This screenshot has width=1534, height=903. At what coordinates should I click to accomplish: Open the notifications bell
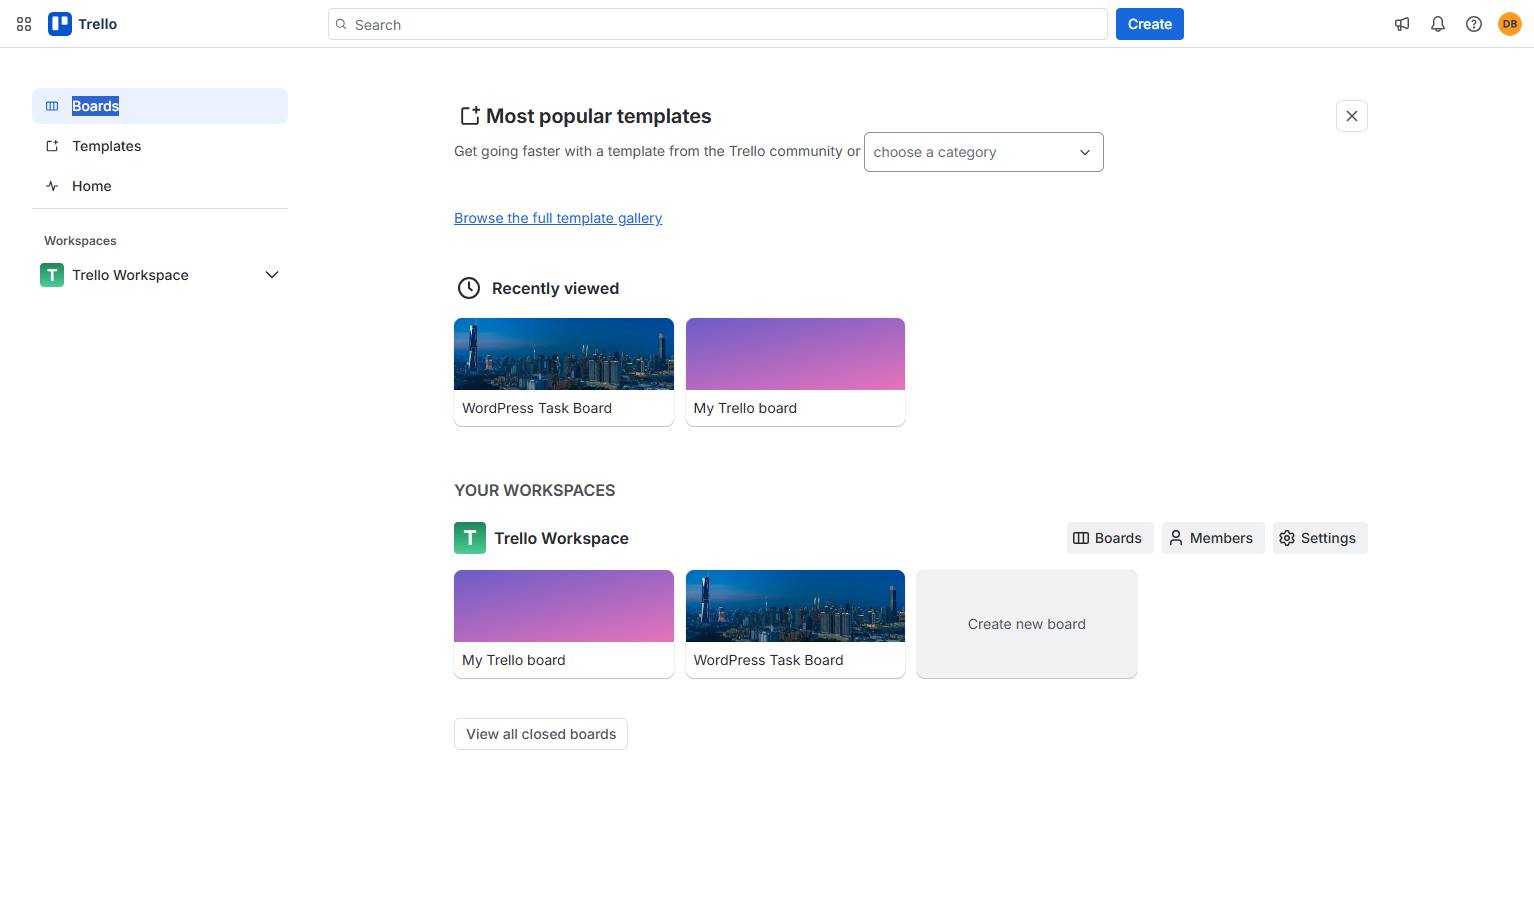point(1438,24)
